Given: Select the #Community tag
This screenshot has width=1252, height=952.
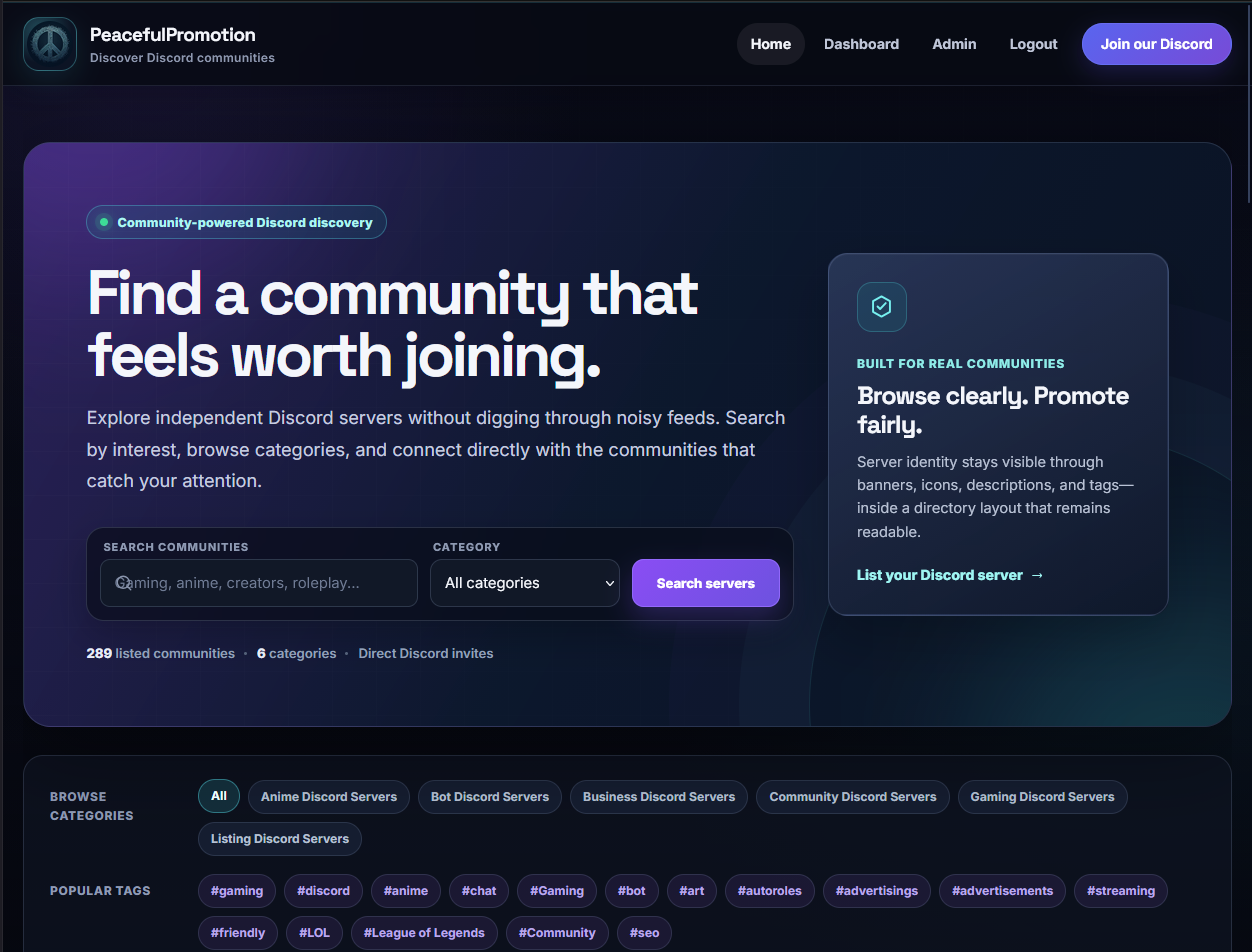Looking at the screenshot, I should 557,933.
